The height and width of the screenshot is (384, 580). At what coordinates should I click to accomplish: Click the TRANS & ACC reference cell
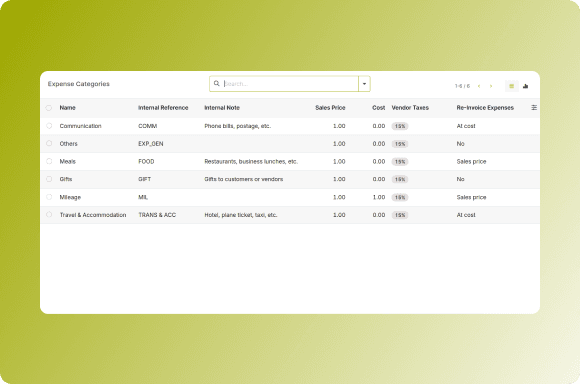[x=157, y=215]
